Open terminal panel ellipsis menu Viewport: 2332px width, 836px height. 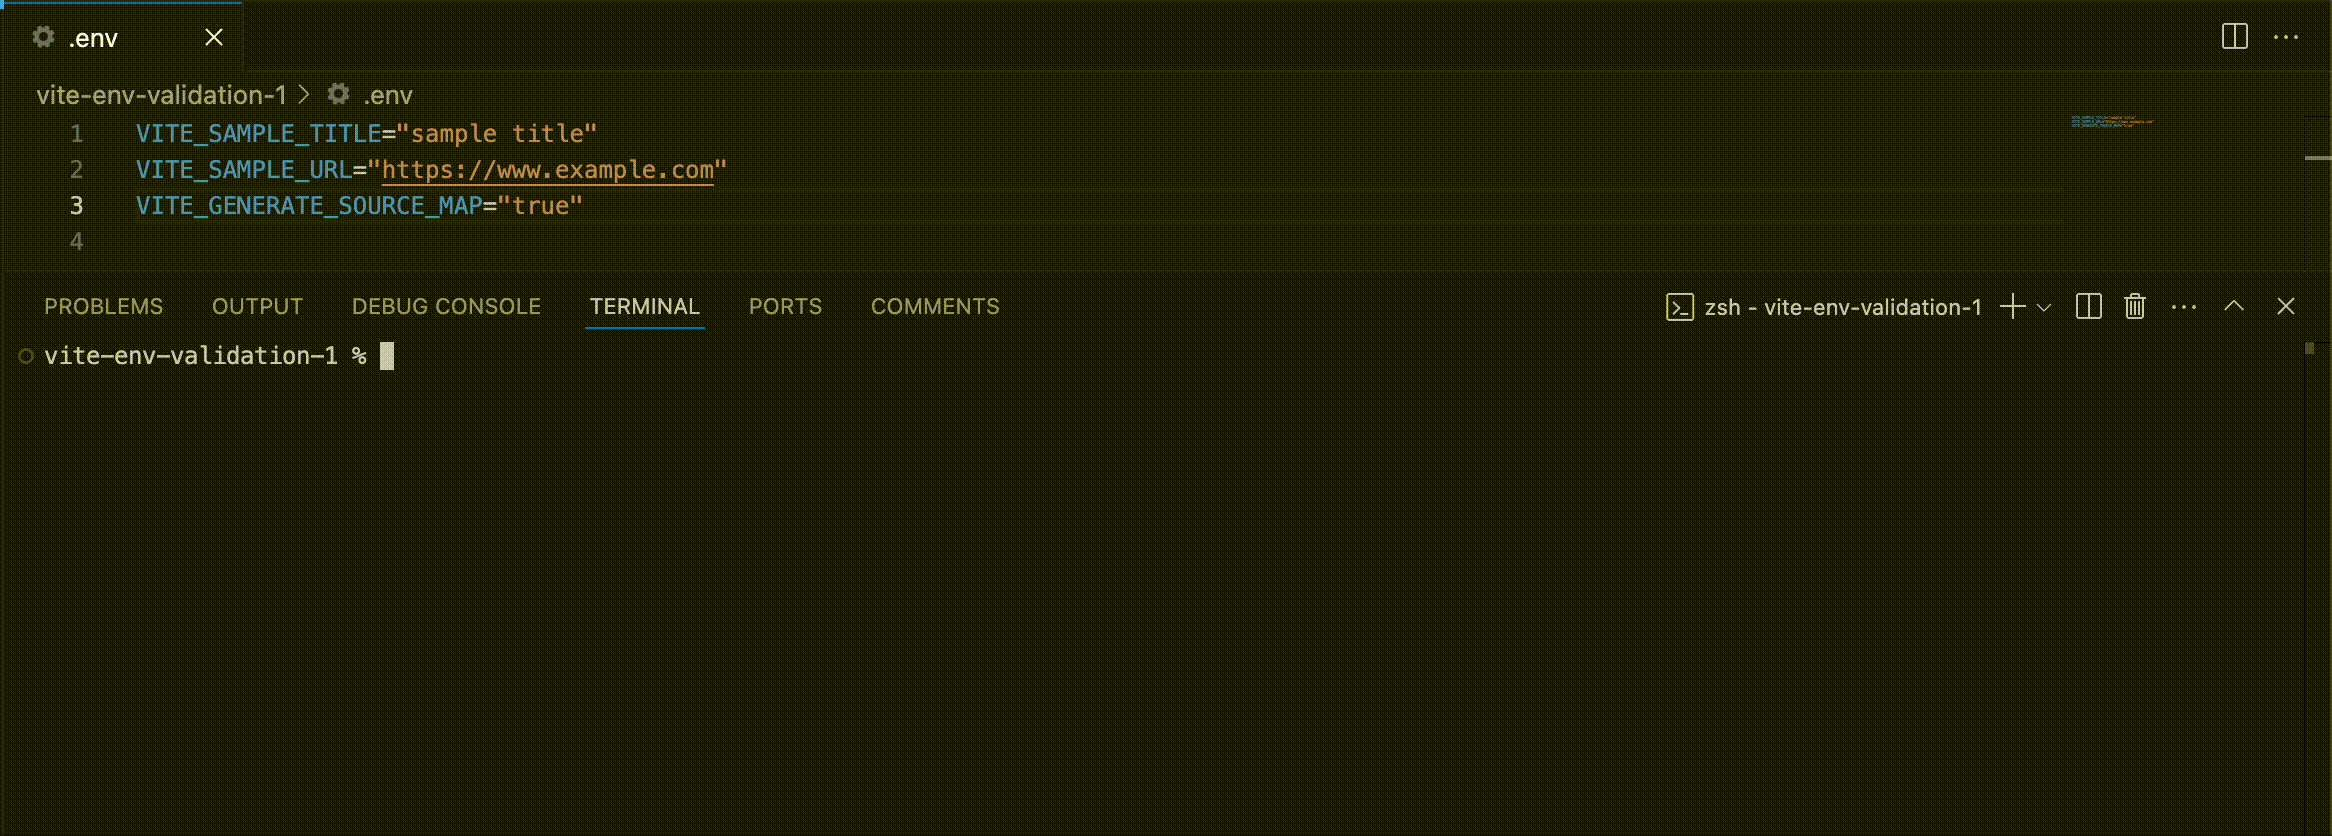click(2184, 307)
